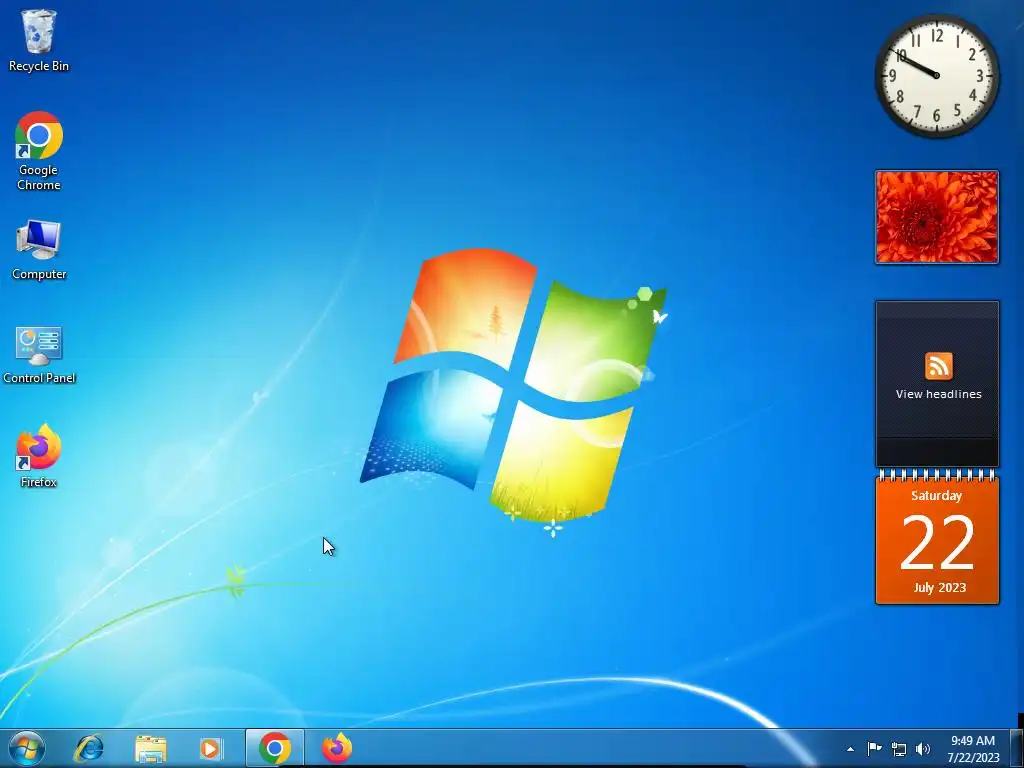Select the Computer desktop icon
This screenshot has height=768, width=1024.
(39, 250)
